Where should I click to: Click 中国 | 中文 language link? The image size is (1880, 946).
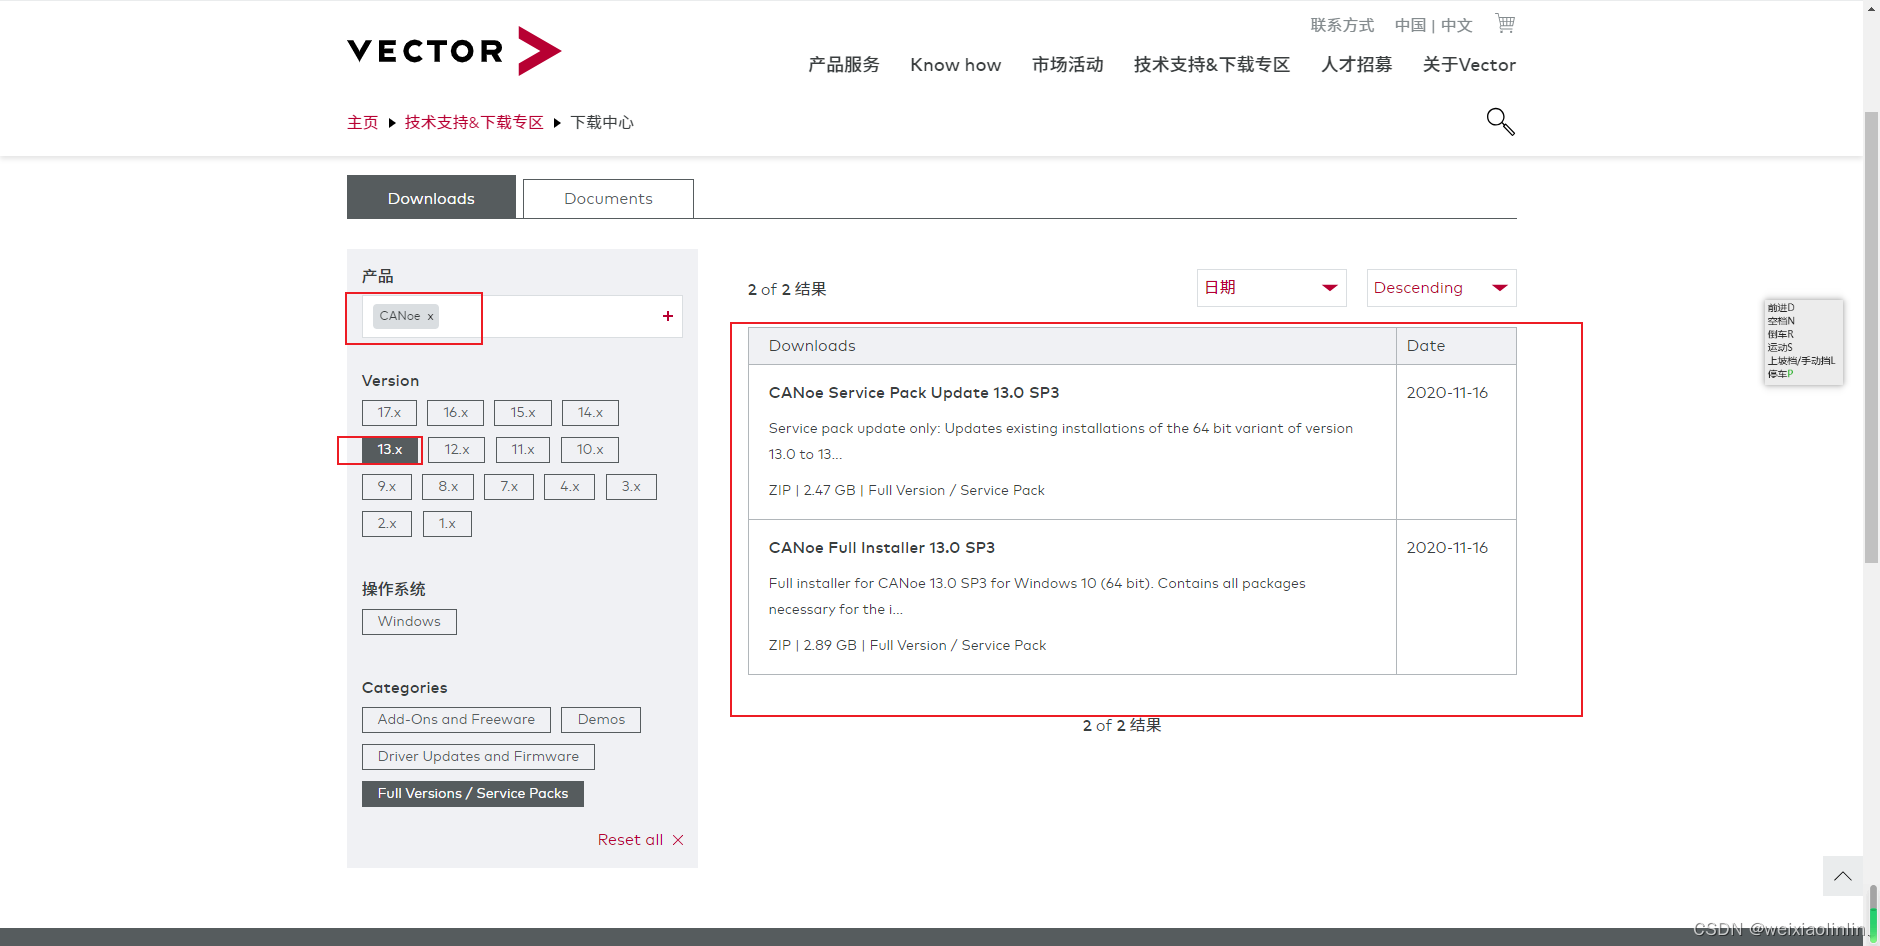tap(1434, 25)
